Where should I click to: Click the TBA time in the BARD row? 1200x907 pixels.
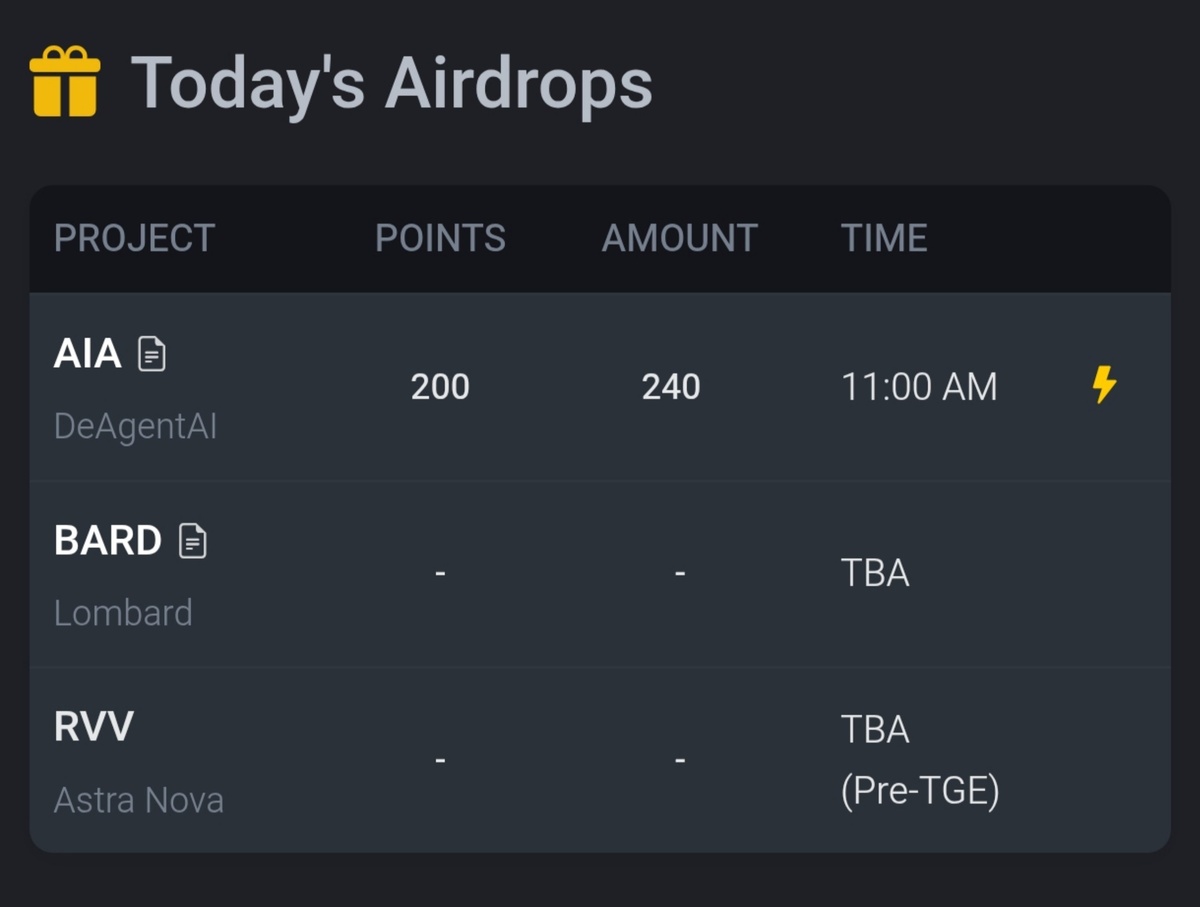(x=875, y=574)
